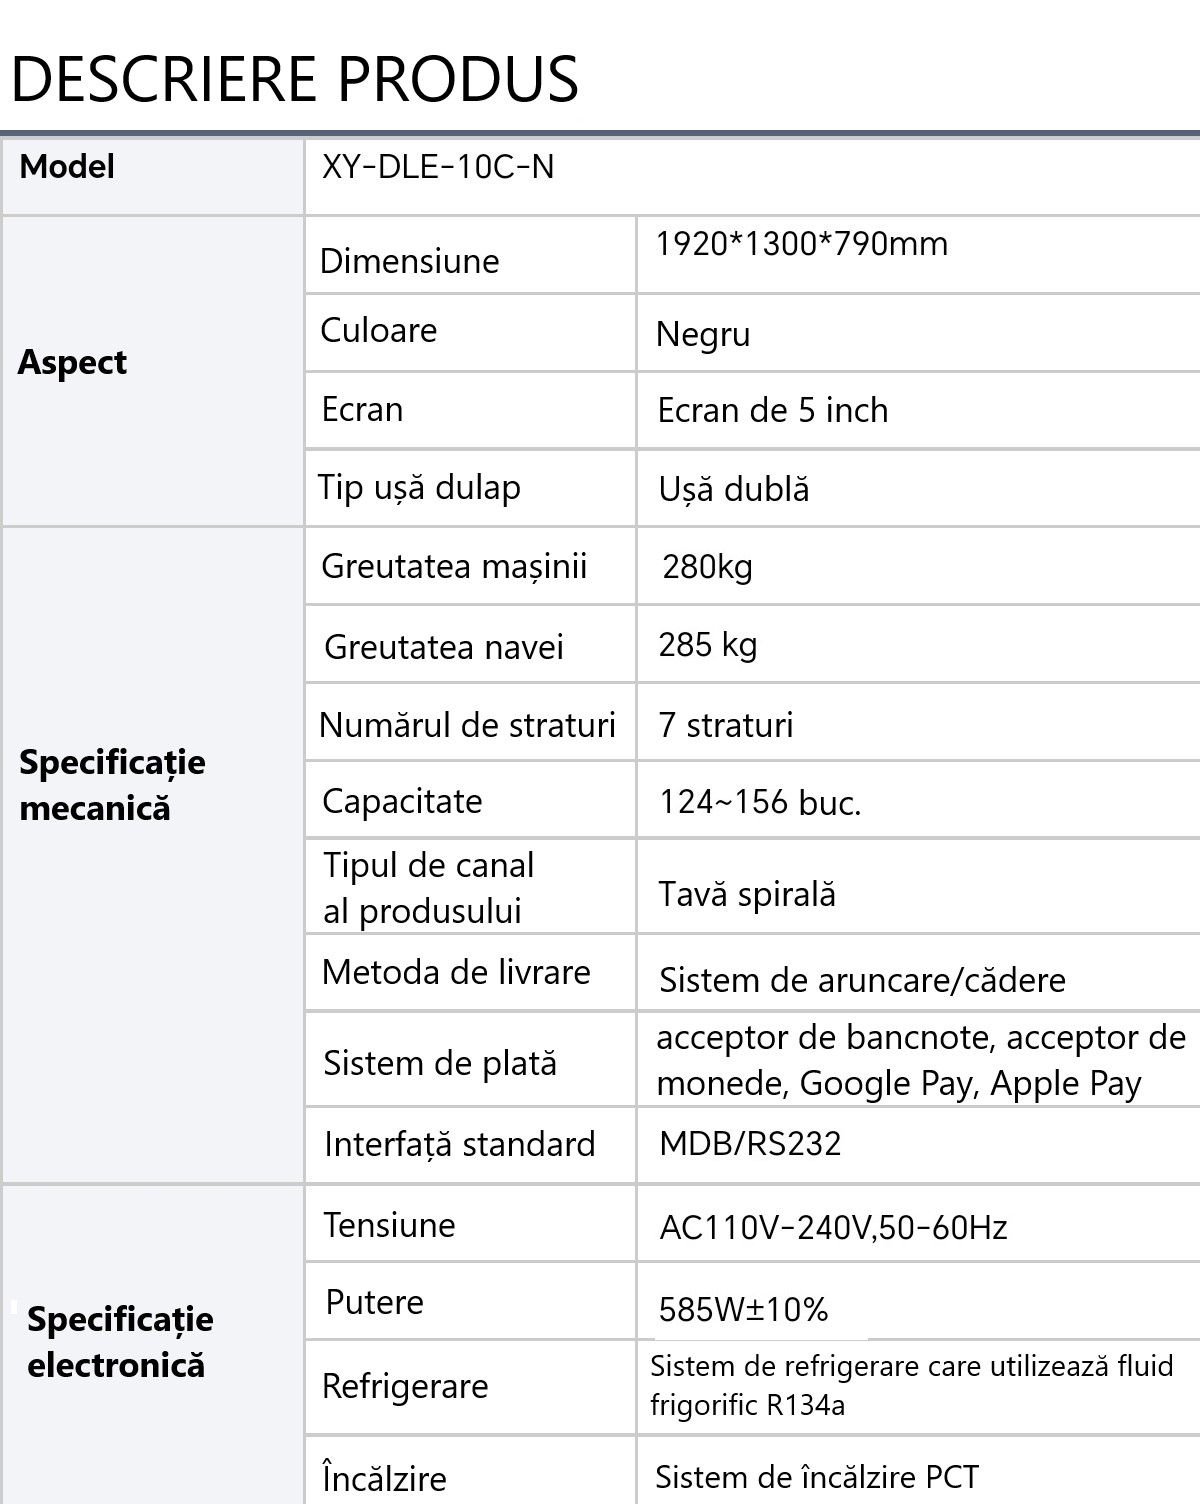Select the Ușă dublă cell
Screen dimensions: 1200x1504
tap(734, 489)
